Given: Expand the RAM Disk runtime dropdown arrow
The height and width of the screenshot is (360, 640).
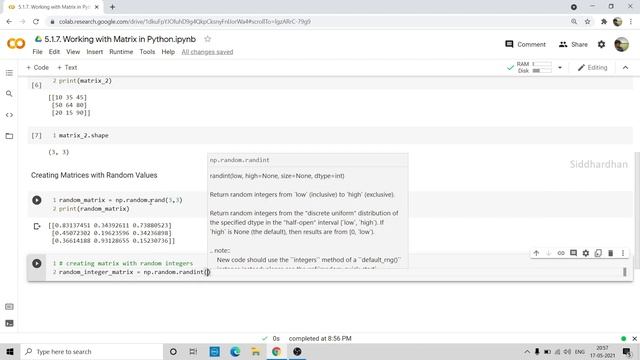Looking at the screenshot, I should pos(560,67).
